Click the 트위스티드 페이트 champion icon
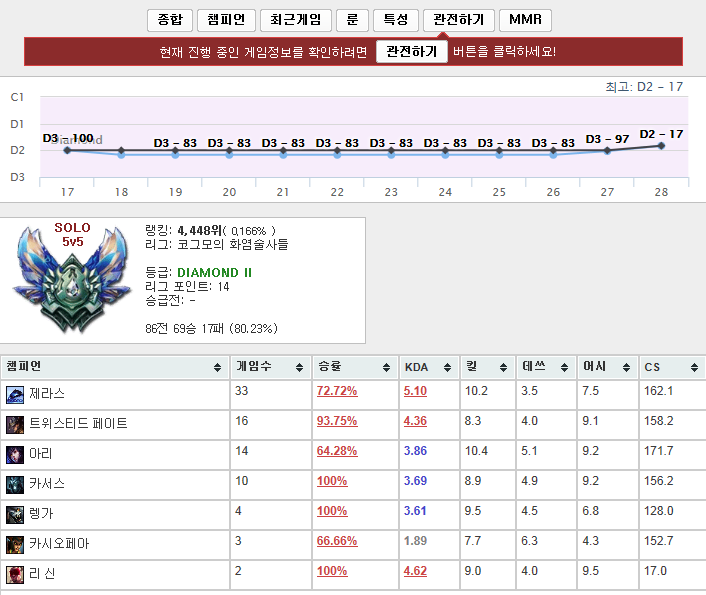Screen dimensions: 706x595 pyautogui.click(x=15, y=425)
